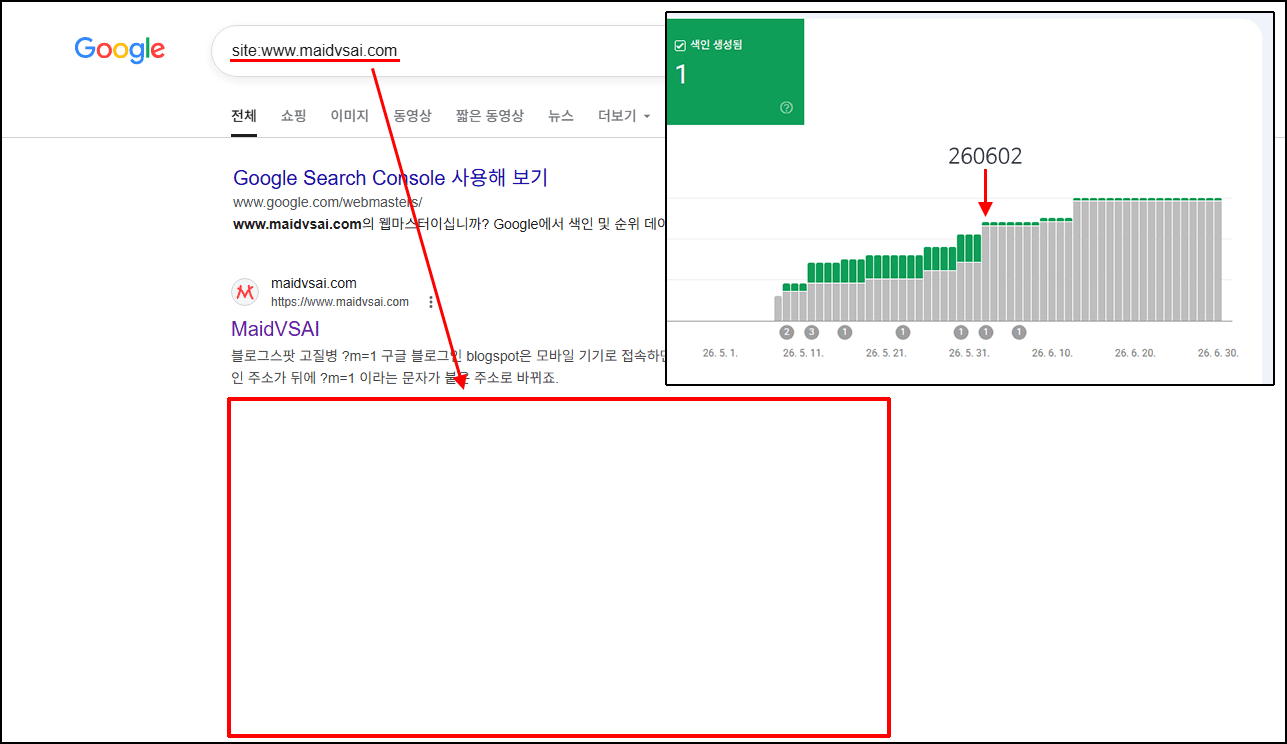Viewport: 1287px width, 744px height.
Task: Click the 26. 5. 31. date label
Action: point(969,354)
